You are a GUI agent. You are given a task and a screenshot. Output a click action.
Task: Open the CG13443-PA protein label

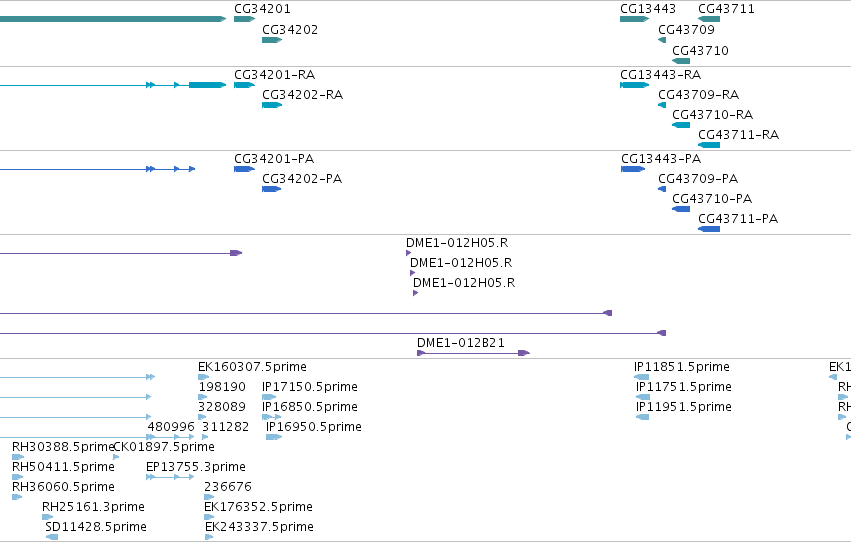661,158
